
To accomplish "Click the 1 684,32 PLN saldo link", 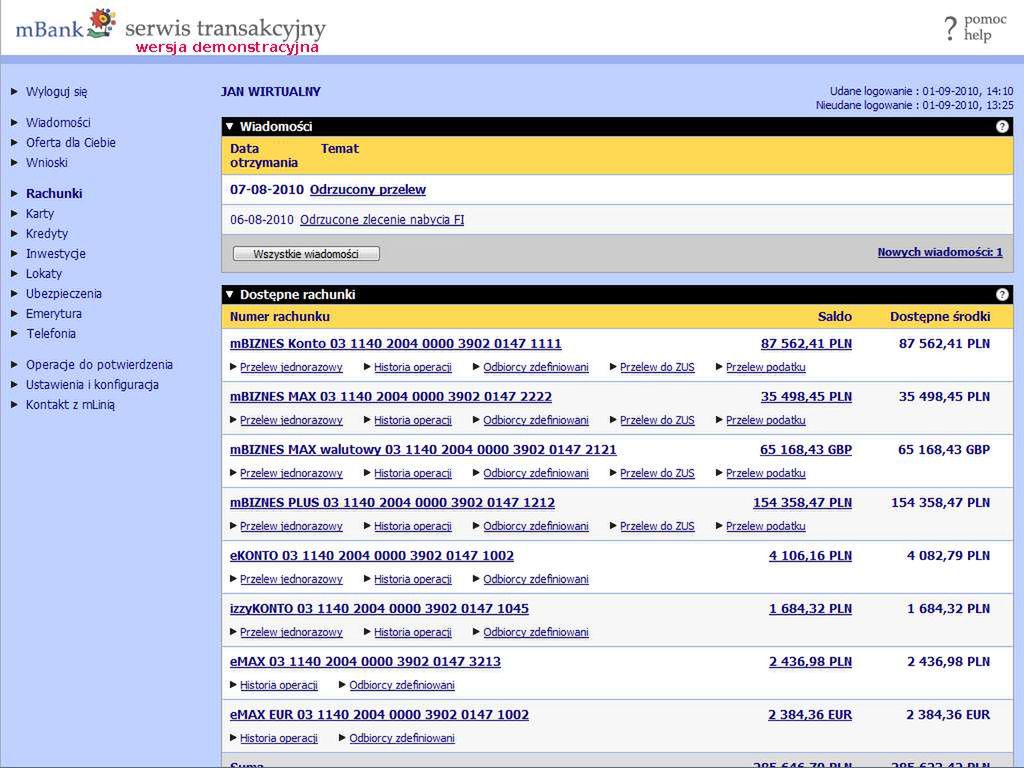I will pos(810,608).
